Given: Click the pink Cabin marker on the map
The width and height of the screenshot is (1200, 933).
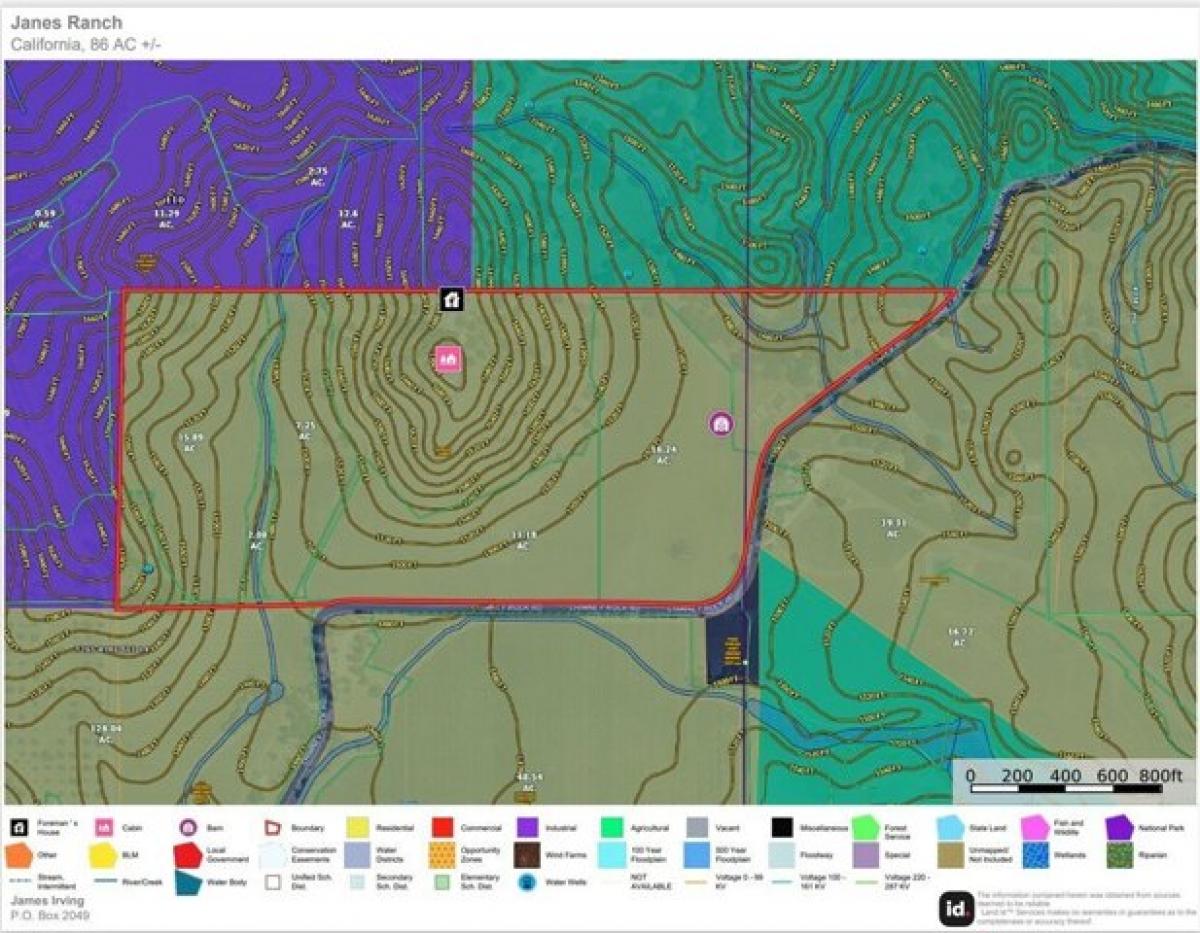Looking at the screenshot, I should pyautogui.click(x=448, y=358).
